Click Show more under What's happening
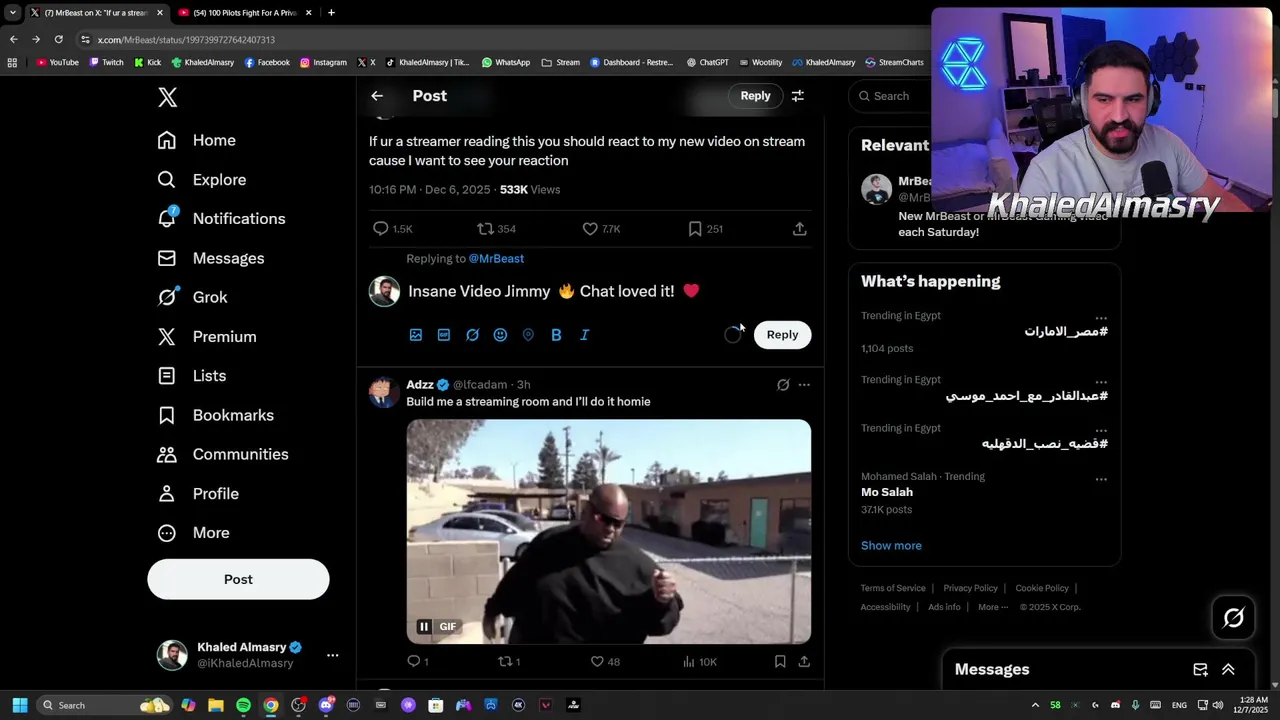1280x720 pixels. click(x=891, y=546)
